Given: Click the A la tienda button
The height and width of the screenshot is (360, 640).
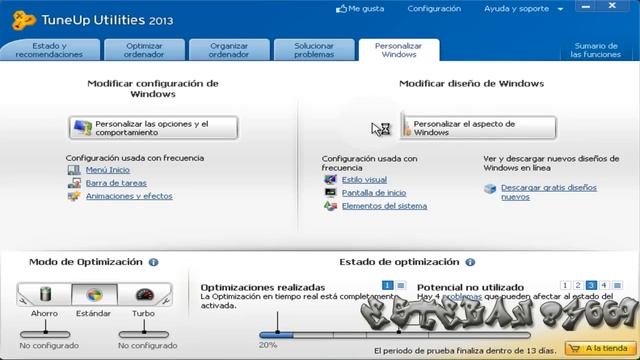Looking at the screenshot, I should coord(600,348).
